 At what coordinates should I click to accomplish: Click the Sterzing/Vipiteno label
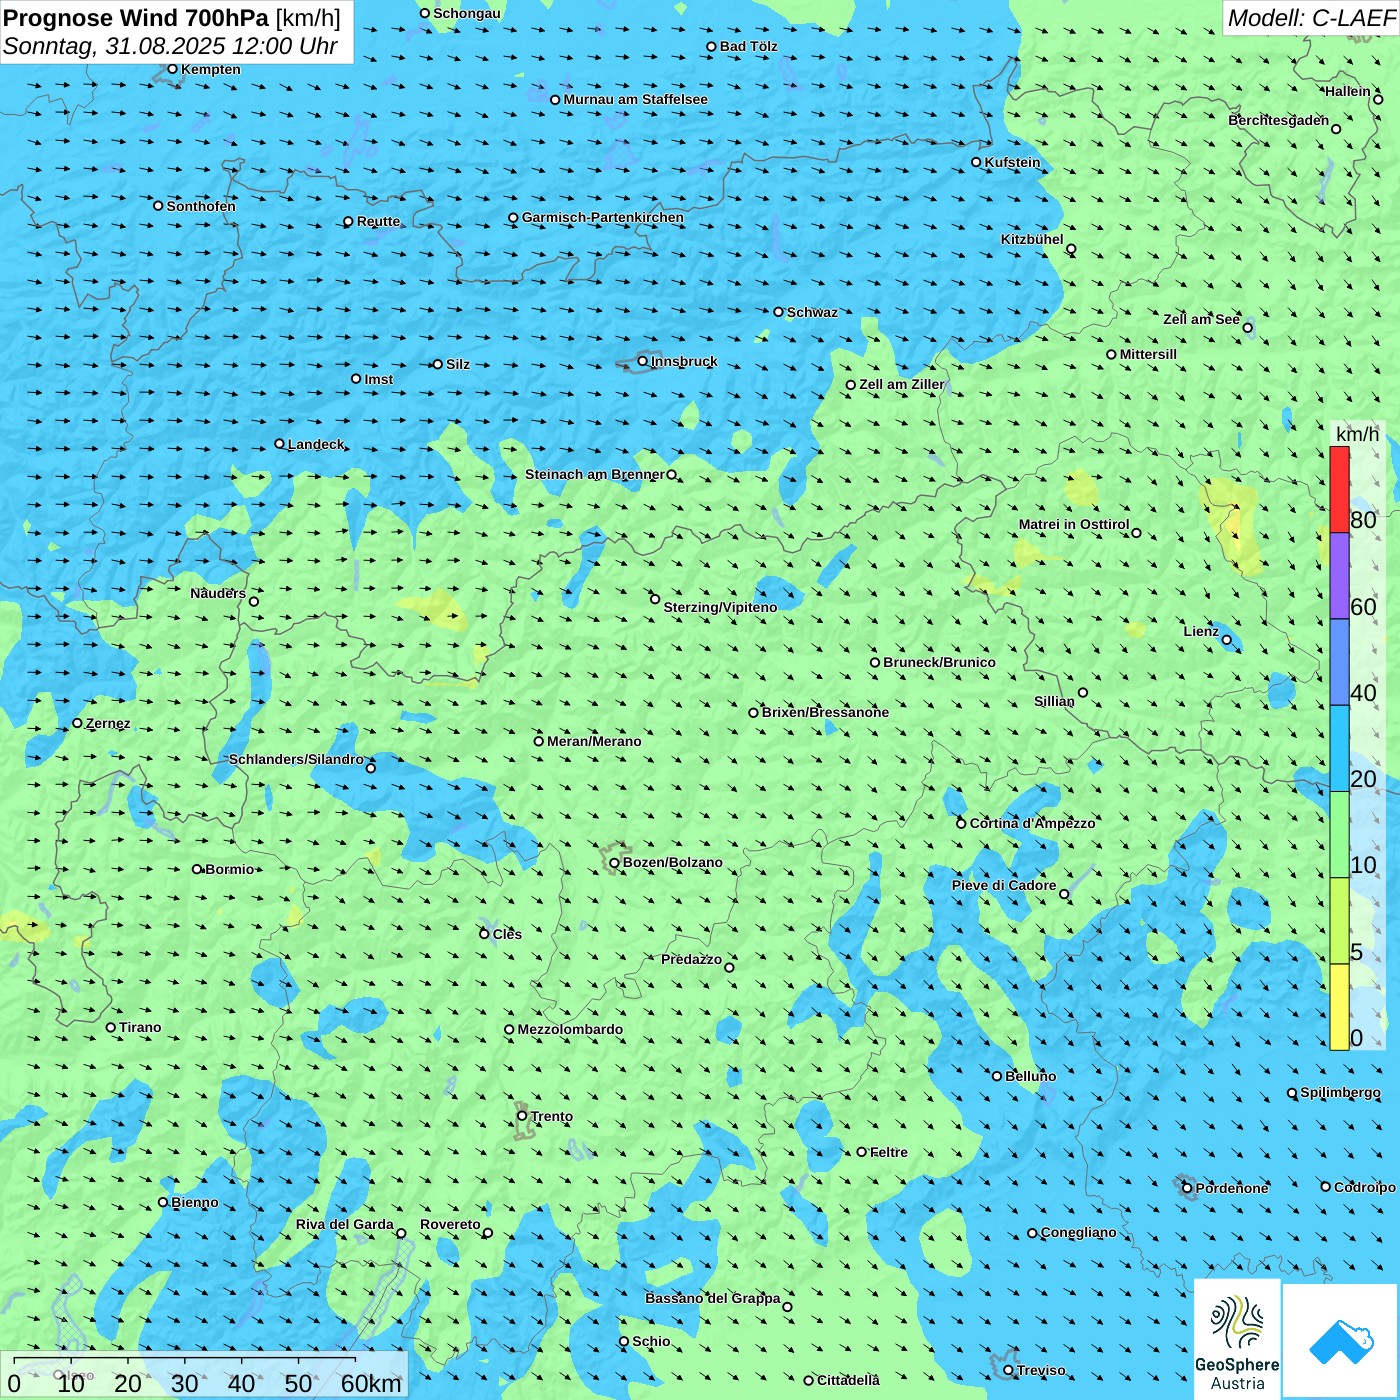(720, 607)
